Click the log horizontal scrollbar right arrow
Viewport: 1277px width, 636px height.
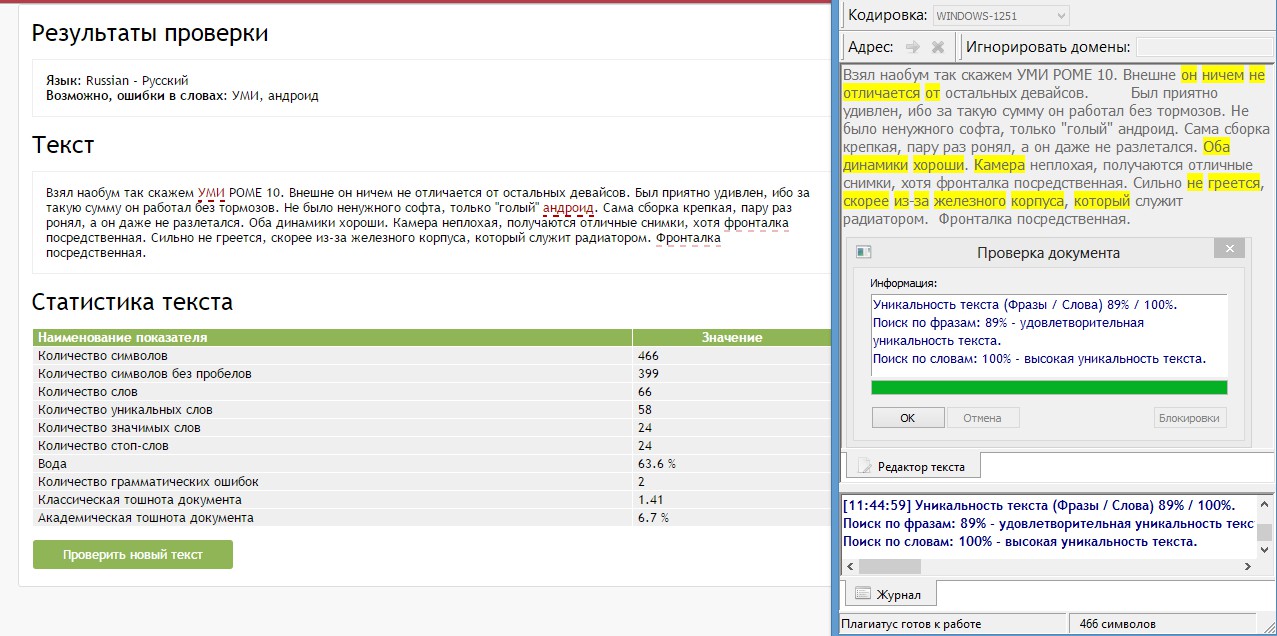coord(1247,567)
